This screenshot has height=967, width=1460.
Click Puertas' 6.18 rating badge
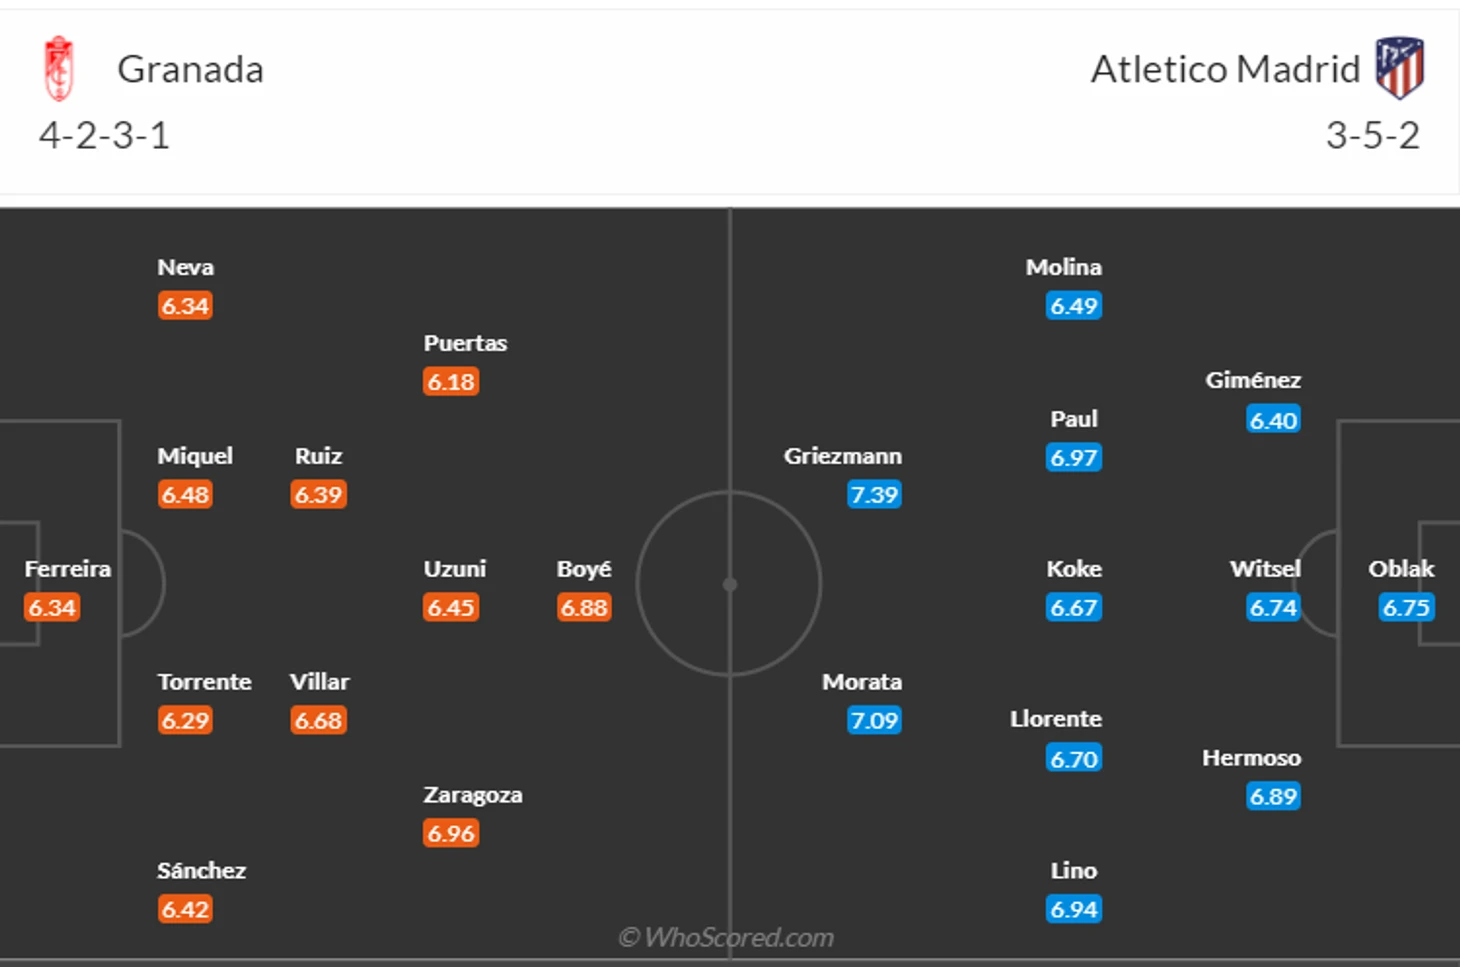(451, 382)
